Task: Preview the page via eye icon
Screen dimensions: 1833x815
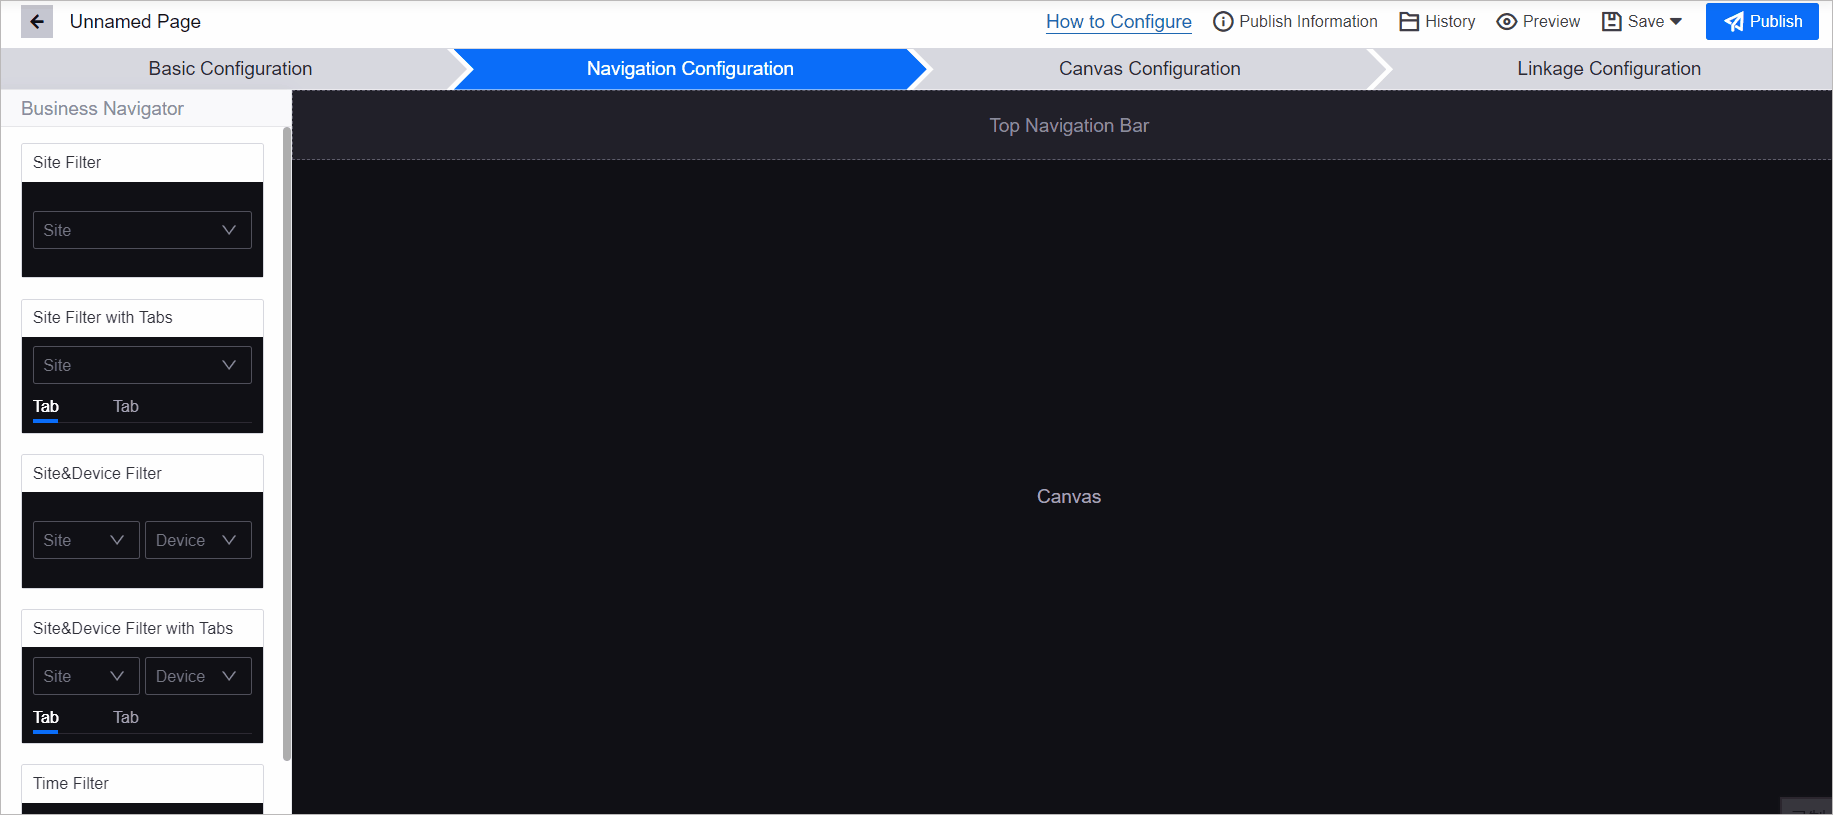Action: tap(1506, 22)
